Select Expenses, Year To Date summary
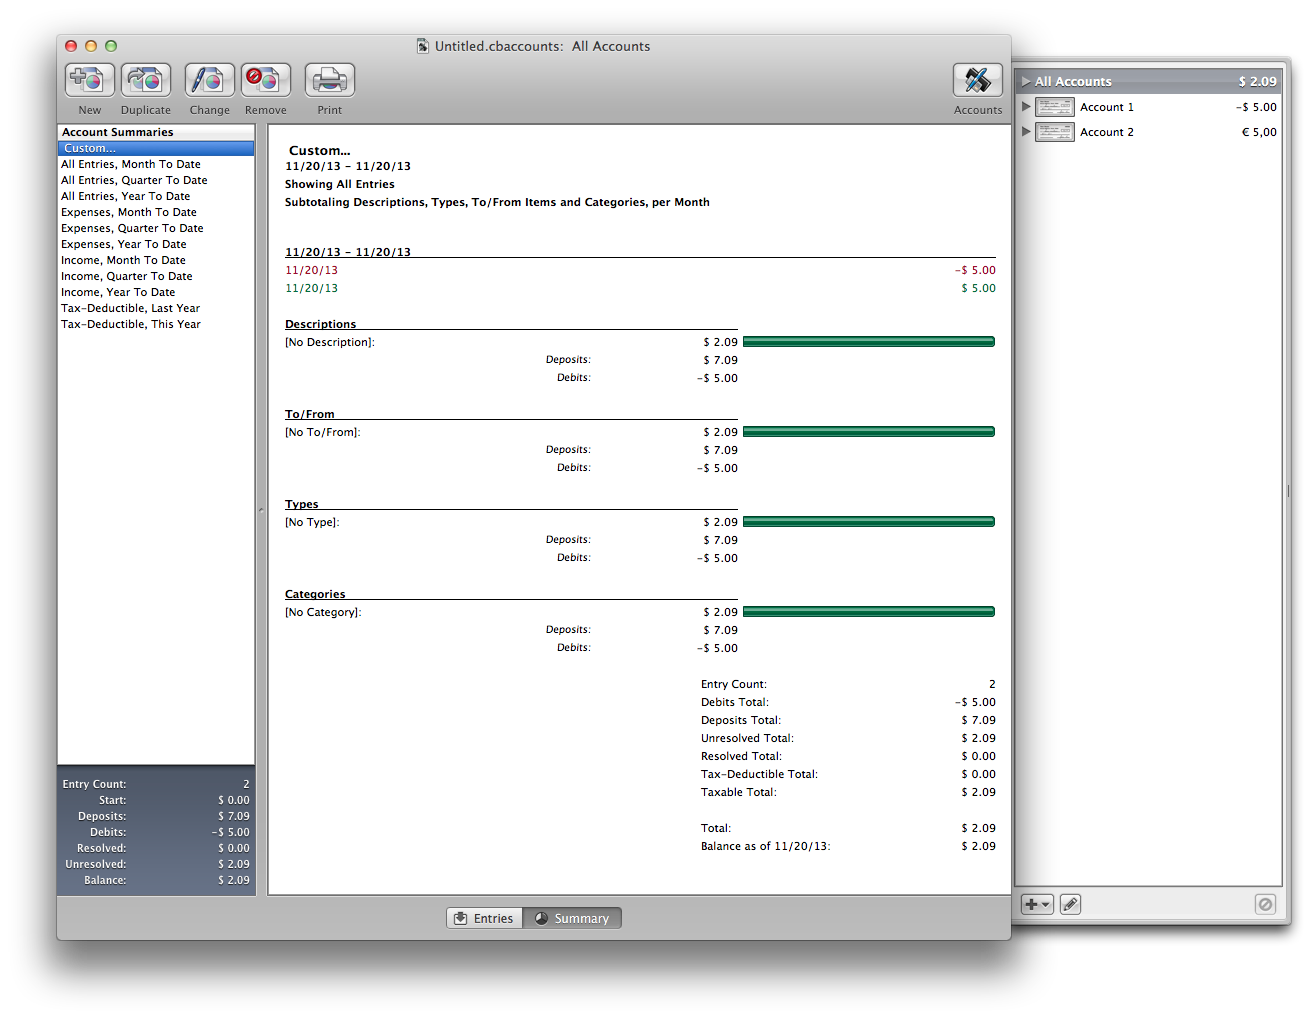The image size is (1307, 1019). click(x=156, y=244)
